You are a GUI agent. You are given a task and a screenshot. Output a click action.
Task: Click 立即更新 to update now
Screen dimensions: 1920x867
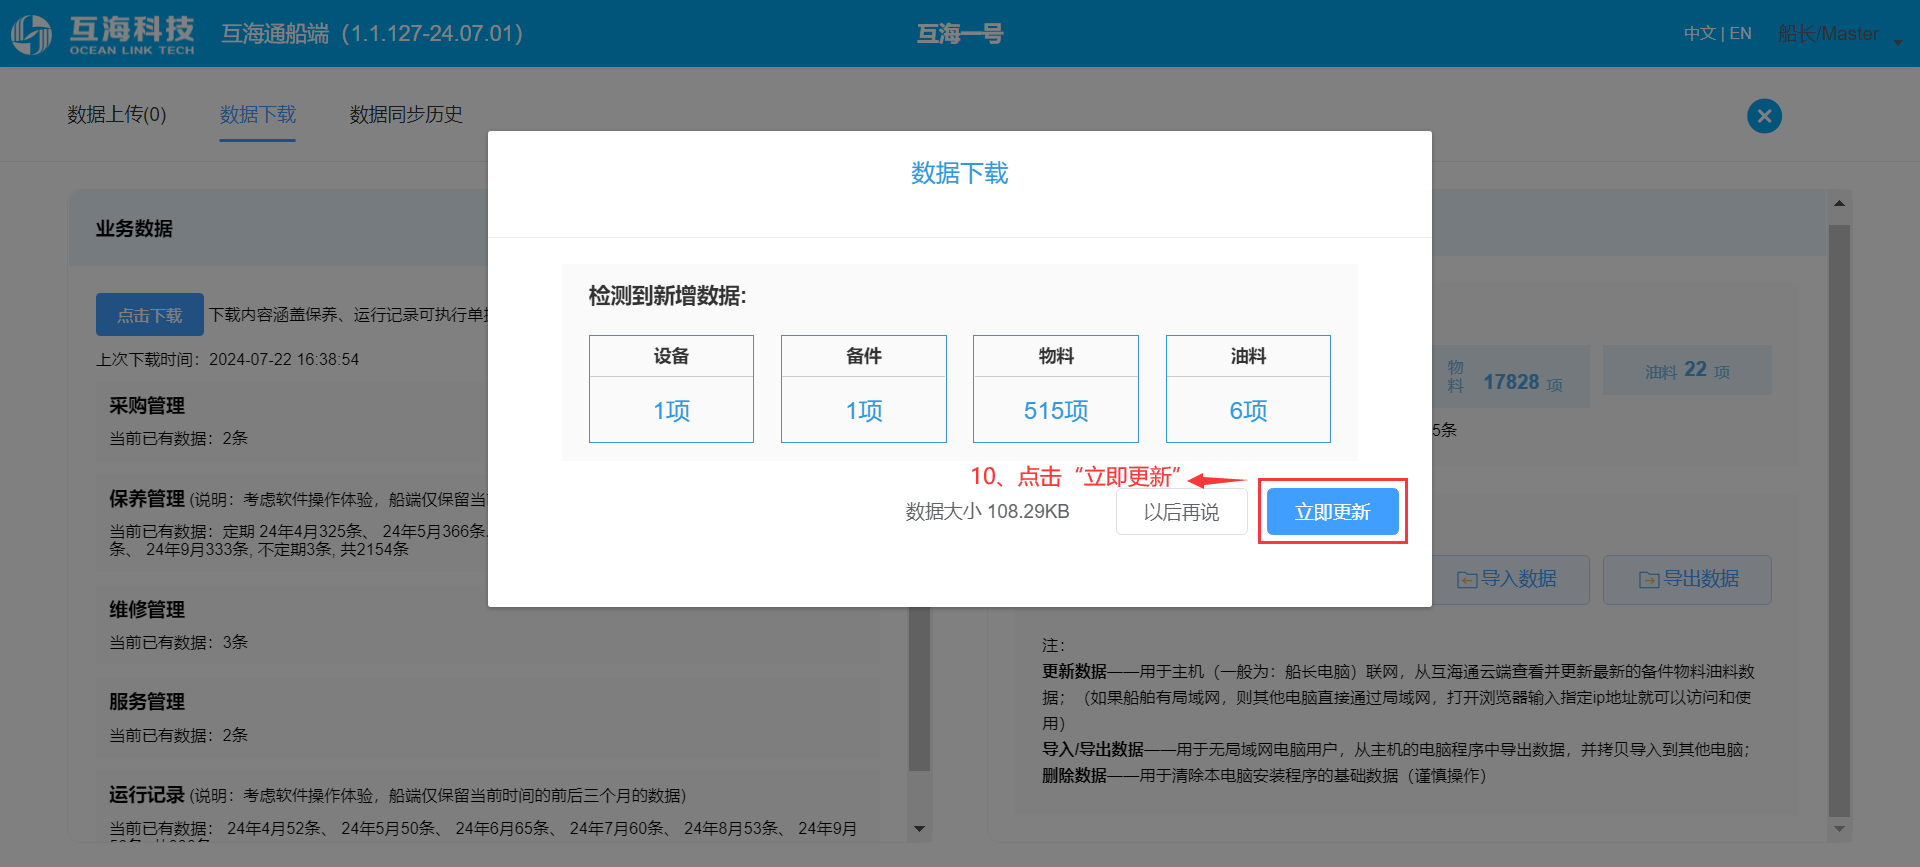point(1332,512)
